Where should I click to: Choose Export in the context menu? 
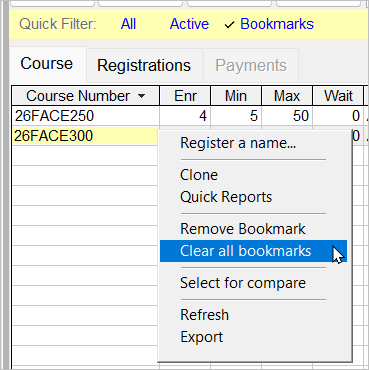[253, 337]
